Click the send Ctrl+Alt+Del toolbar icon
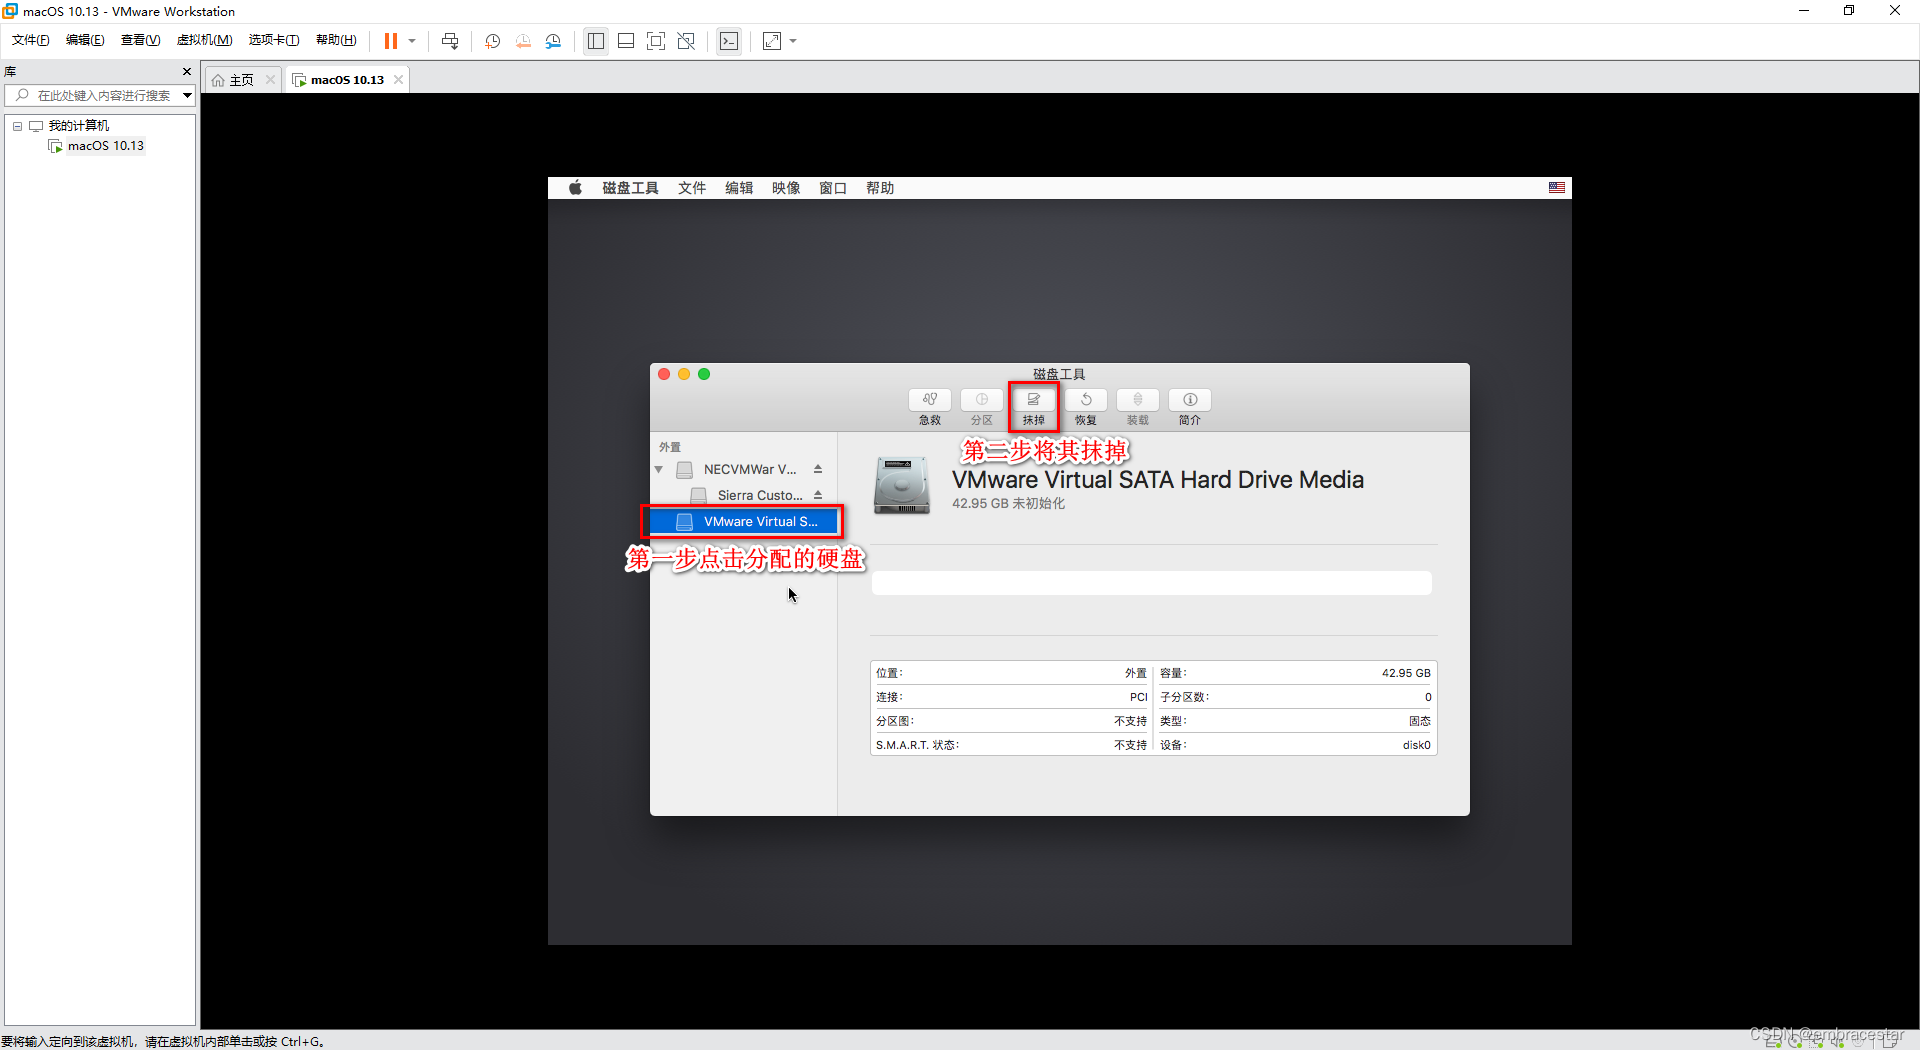 [450, 41]
